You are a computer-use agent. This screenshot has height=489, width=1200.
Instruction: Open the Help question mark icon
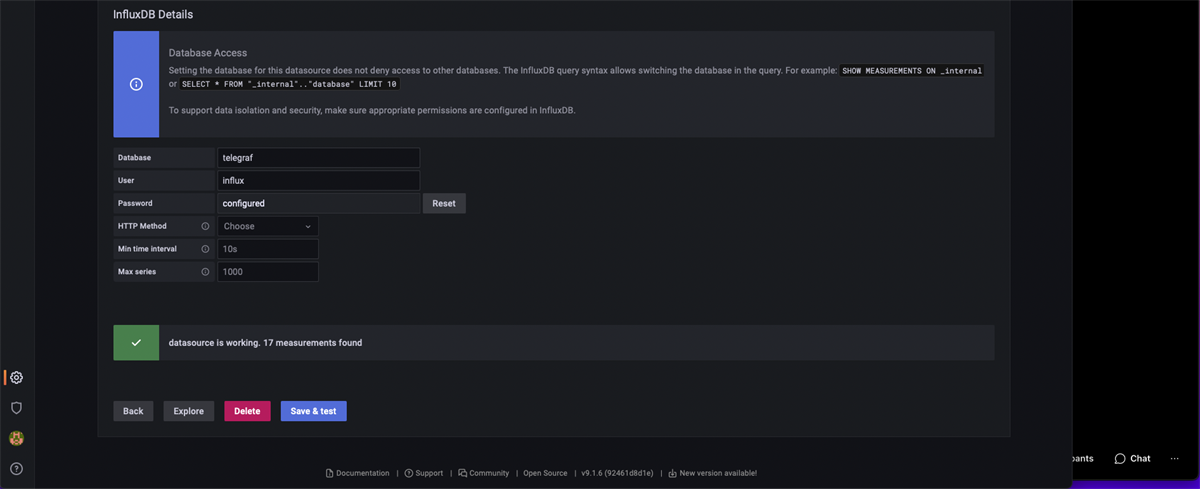[x=16, y=468]
